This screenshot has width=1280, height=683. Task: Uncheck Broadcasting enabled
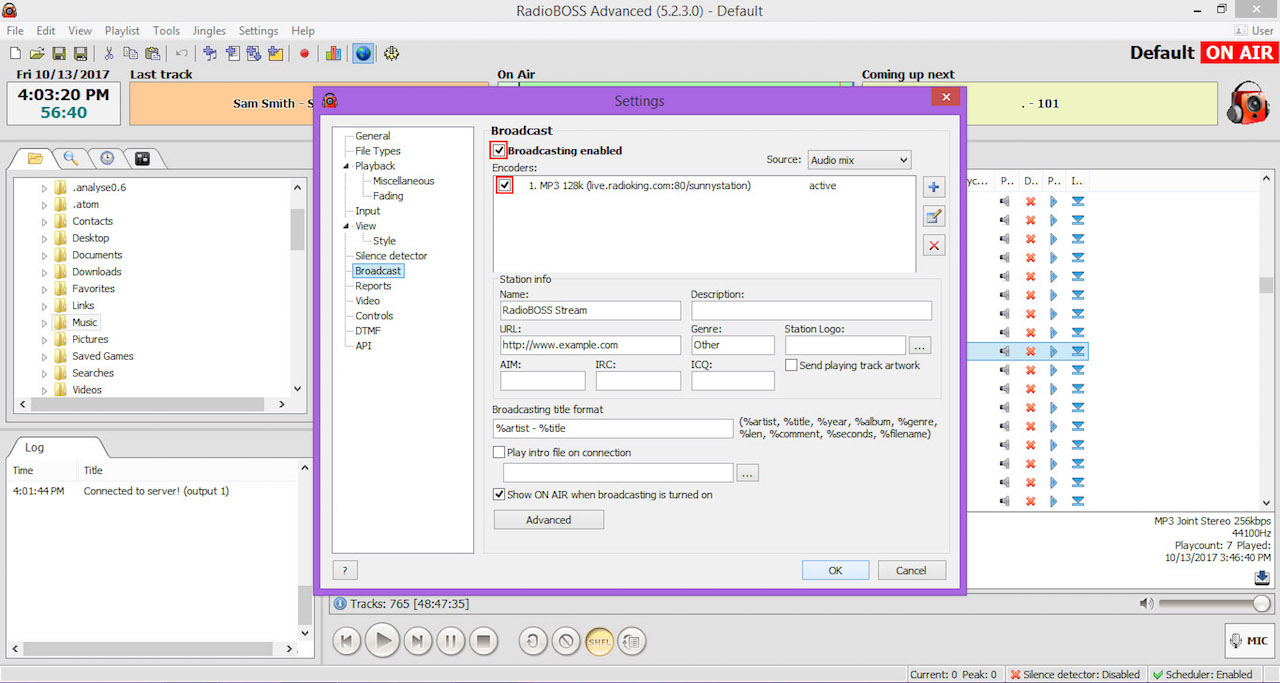(499, 150)
